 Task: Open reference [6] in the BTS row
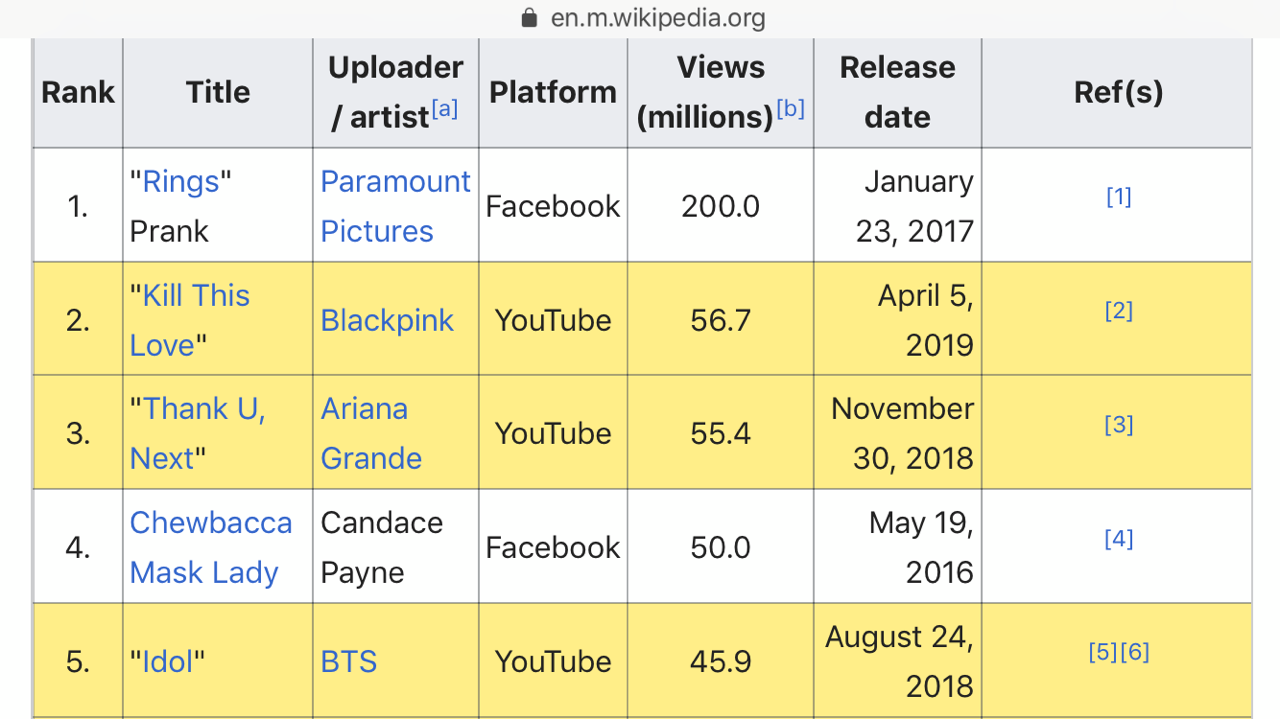(1135, 652)
